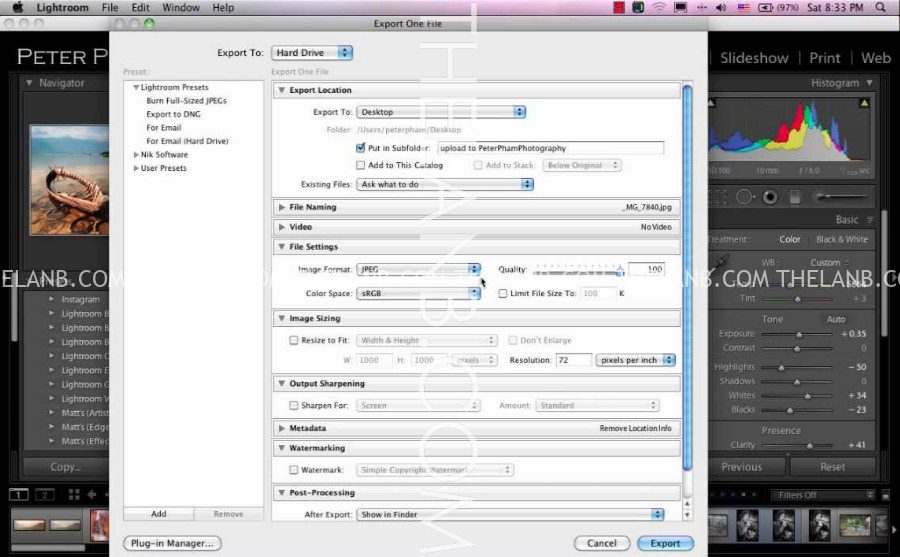Expand the File Naming section

pos(282,207)
